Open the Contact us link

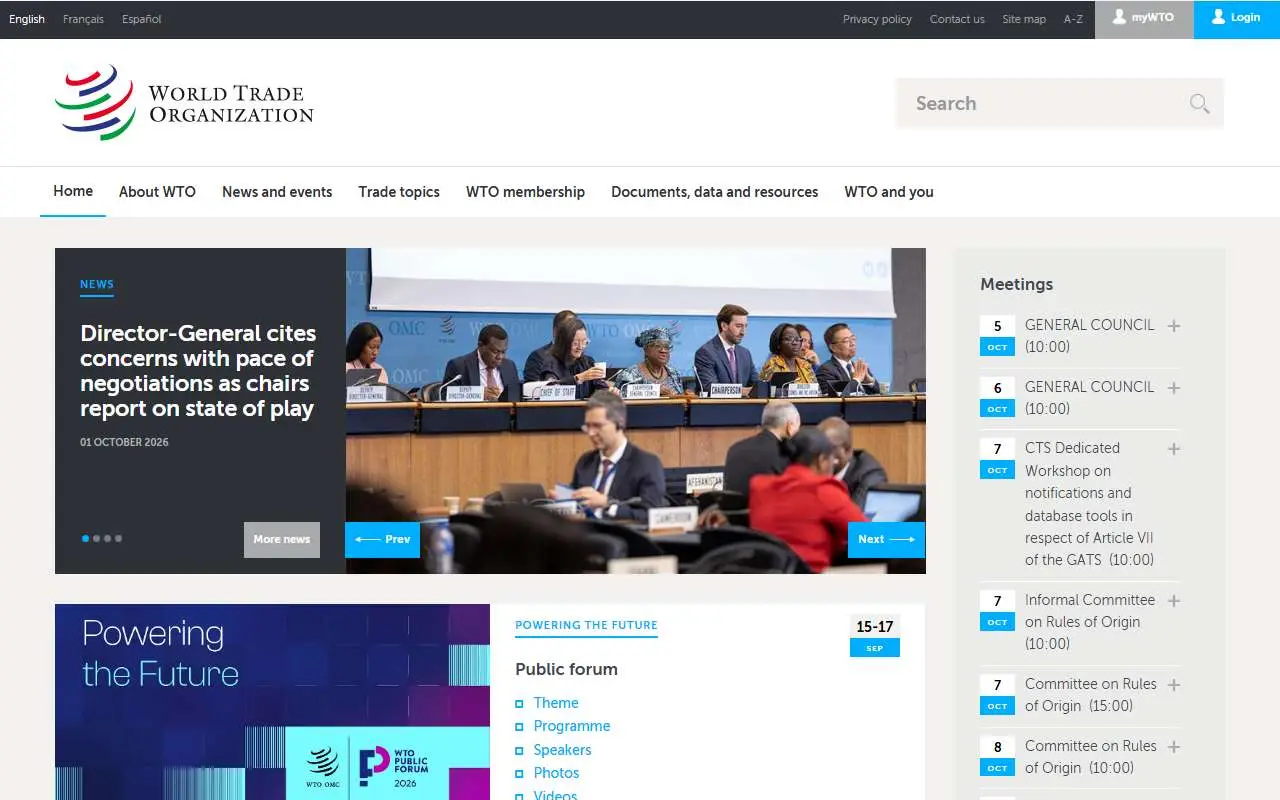pyautogui.click(x=957, y=19)
